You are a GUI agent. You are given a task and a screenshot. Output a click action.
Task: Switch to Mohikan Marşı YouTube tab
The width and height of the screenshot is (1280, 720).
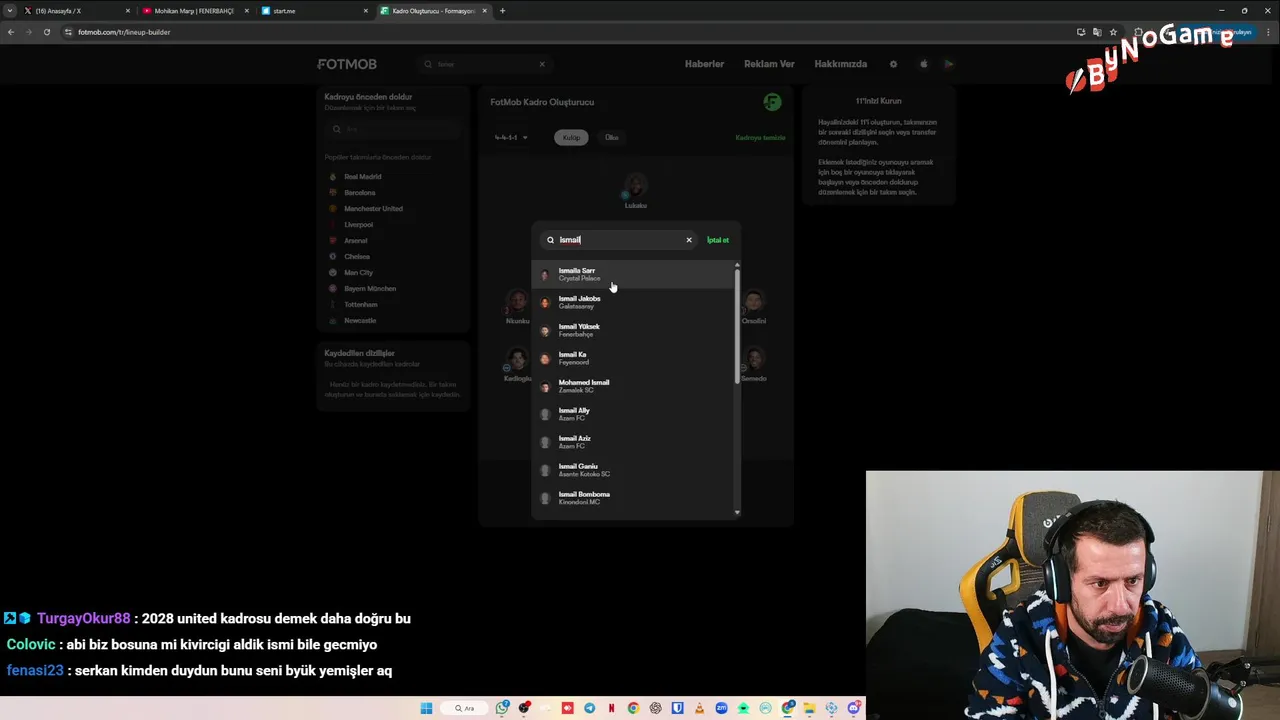195,11
